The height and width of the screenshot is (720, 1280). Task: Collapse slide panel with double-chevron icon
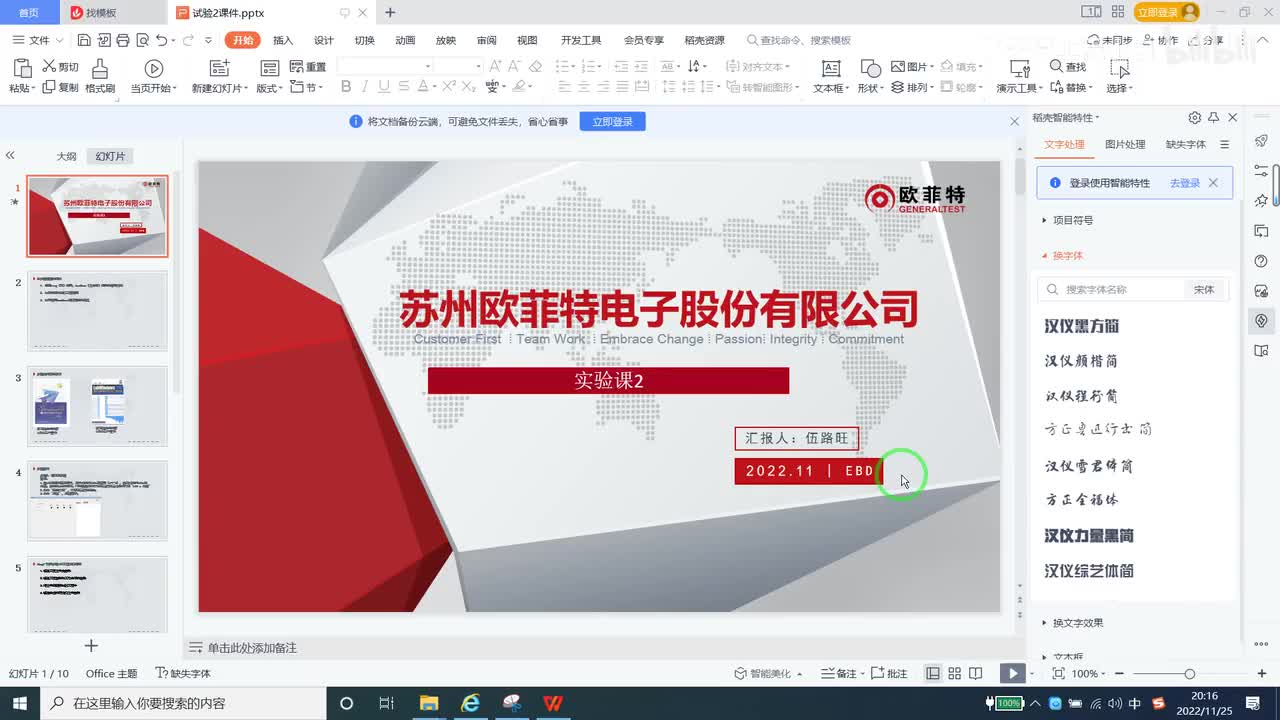(x=10, y=155)
